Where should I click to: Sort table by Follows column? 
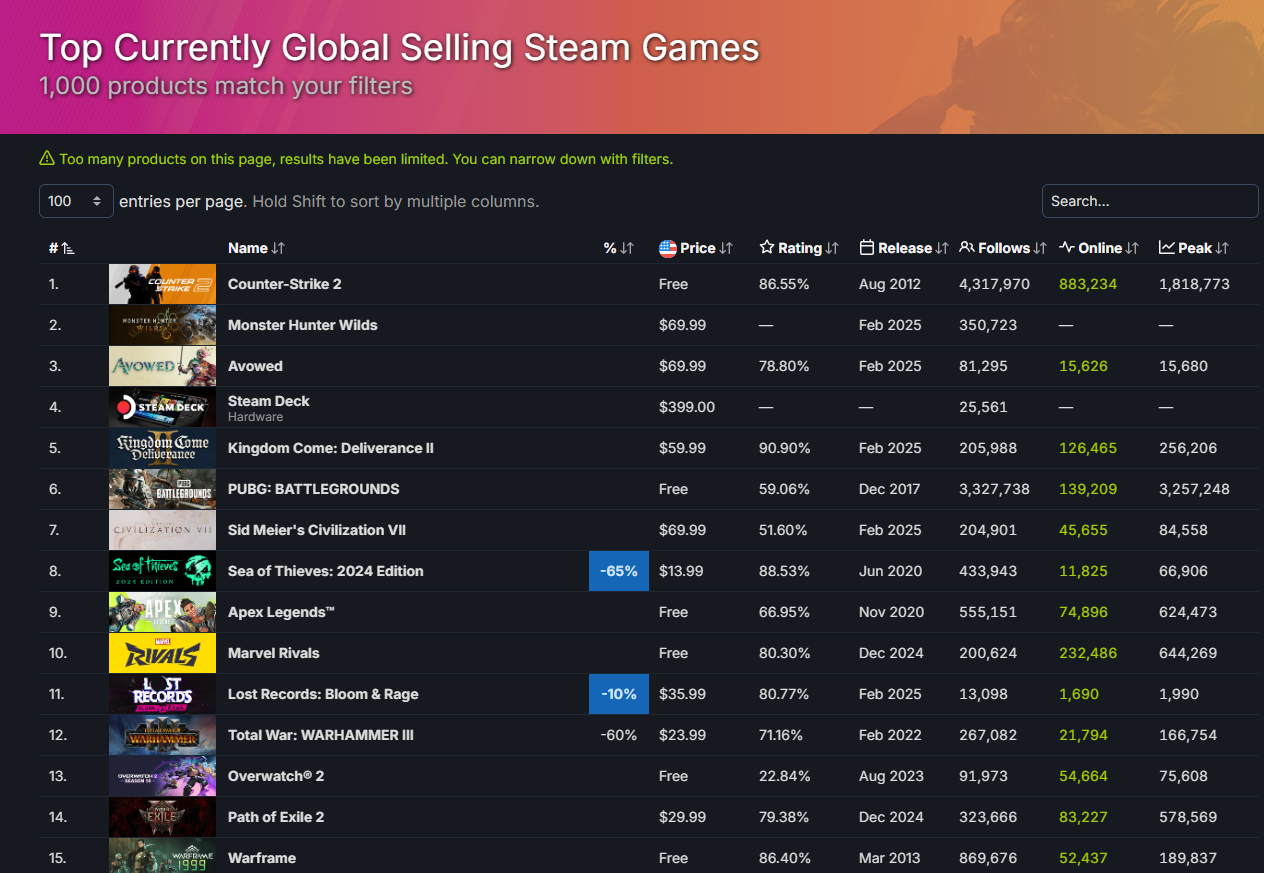pyautogui.click(x=1003, y=248)
